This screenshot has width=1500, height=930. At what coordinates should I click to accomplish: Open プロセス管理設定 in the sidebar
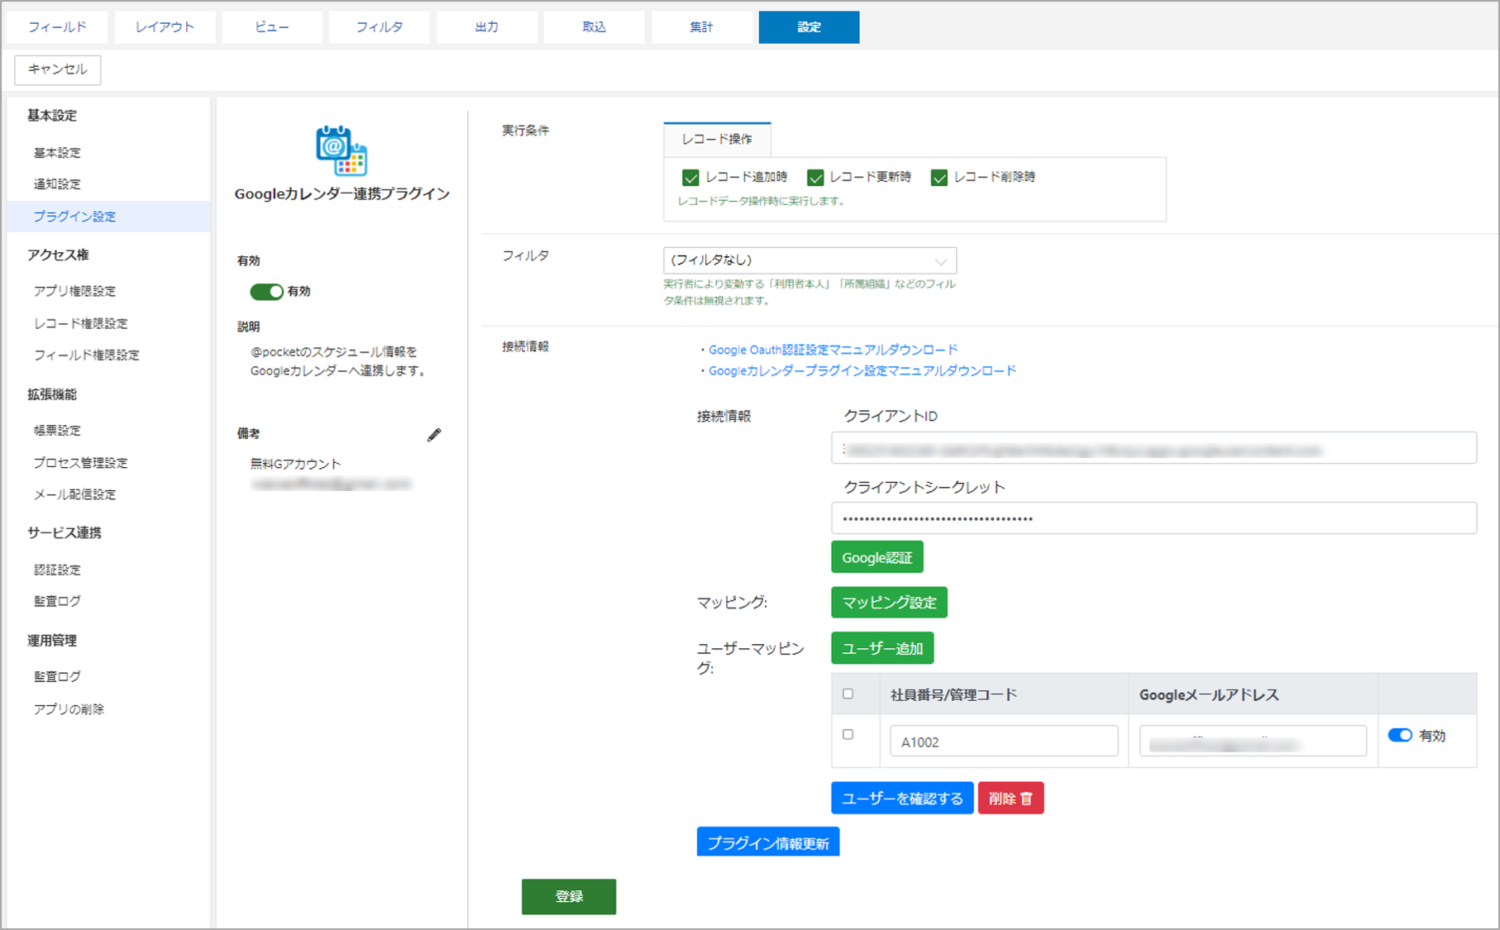(x=80, y=463)
